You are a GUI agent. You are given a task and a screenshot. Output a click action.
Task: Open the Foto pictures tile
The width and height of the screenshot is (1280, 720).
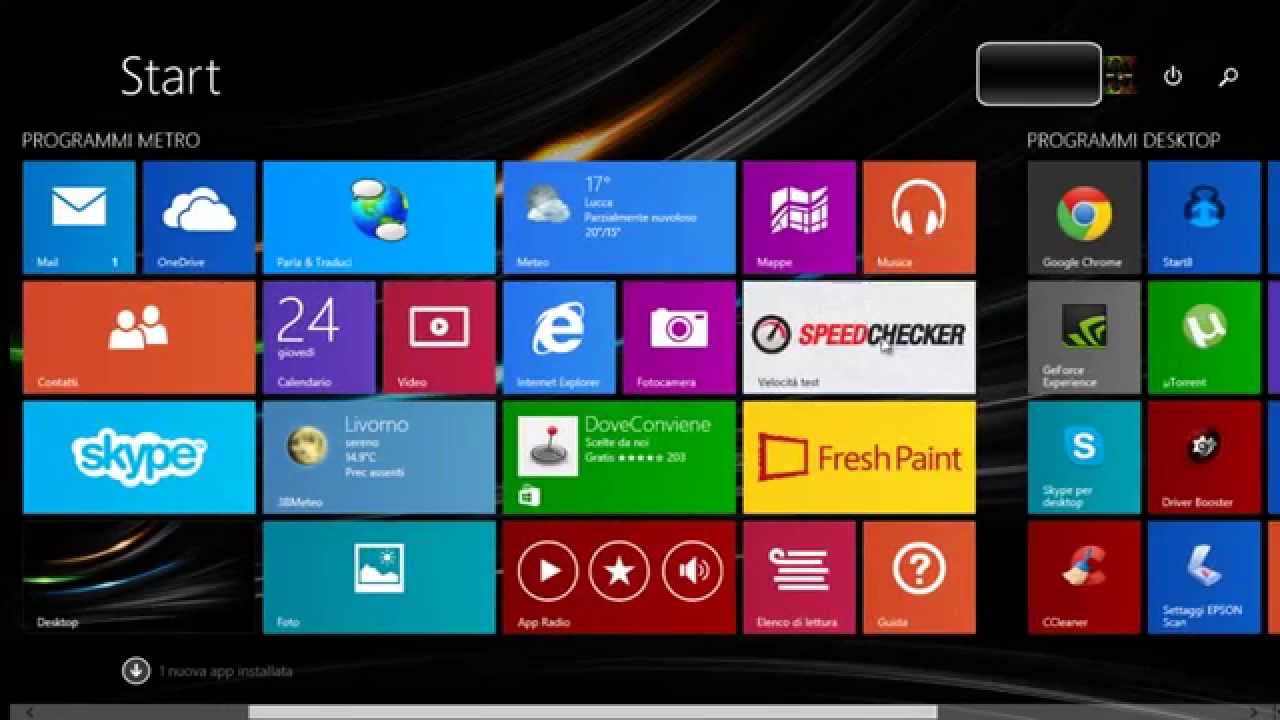click(x=379, y=578)
